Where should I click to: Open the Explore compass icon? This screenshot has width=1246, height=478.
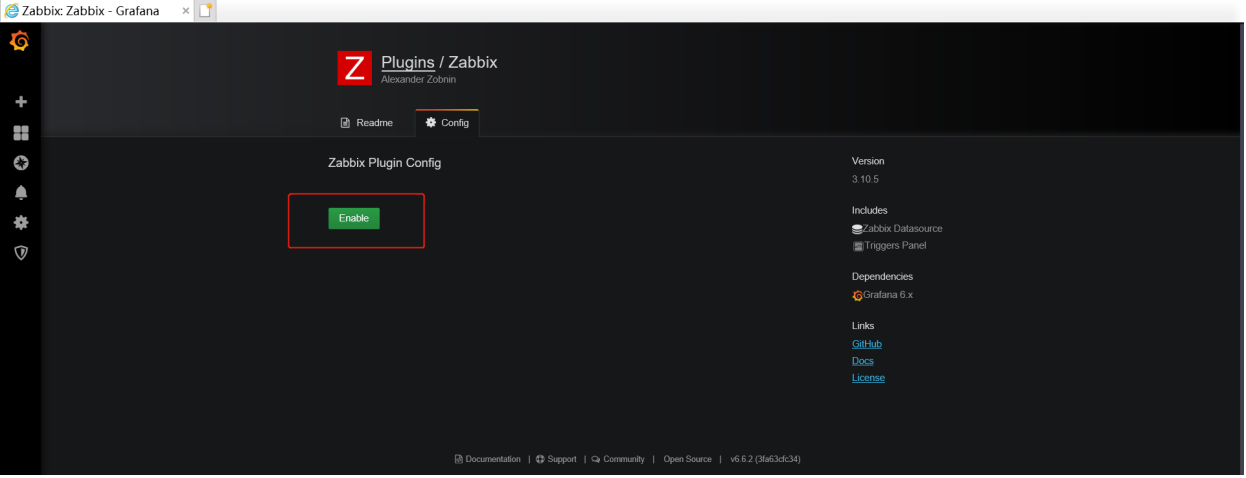(x=20, y=162)
